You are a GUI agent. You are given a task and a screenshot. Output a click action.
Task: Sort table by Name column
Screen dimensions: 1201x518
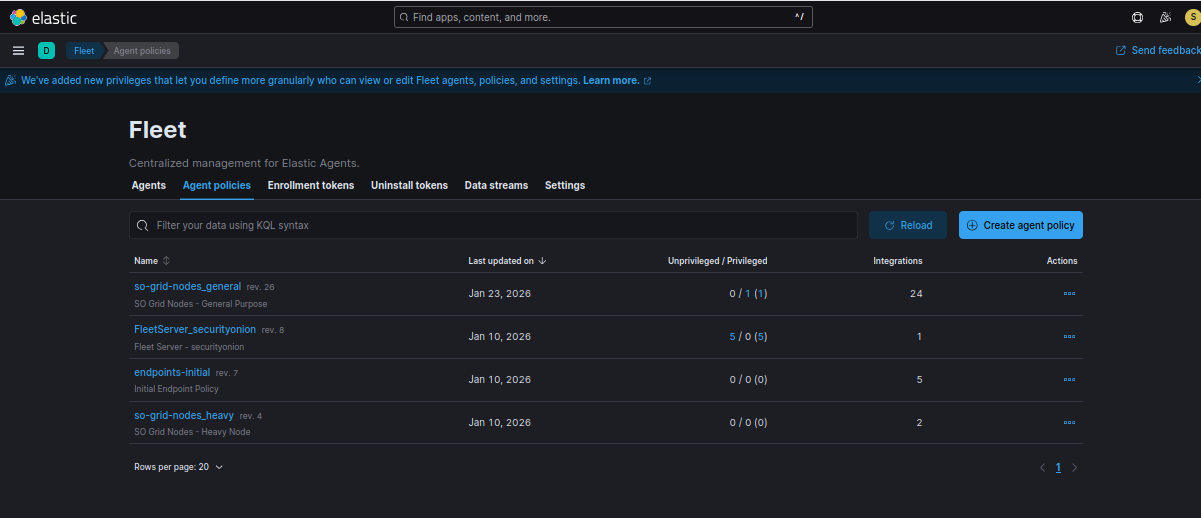coord(152,261)
